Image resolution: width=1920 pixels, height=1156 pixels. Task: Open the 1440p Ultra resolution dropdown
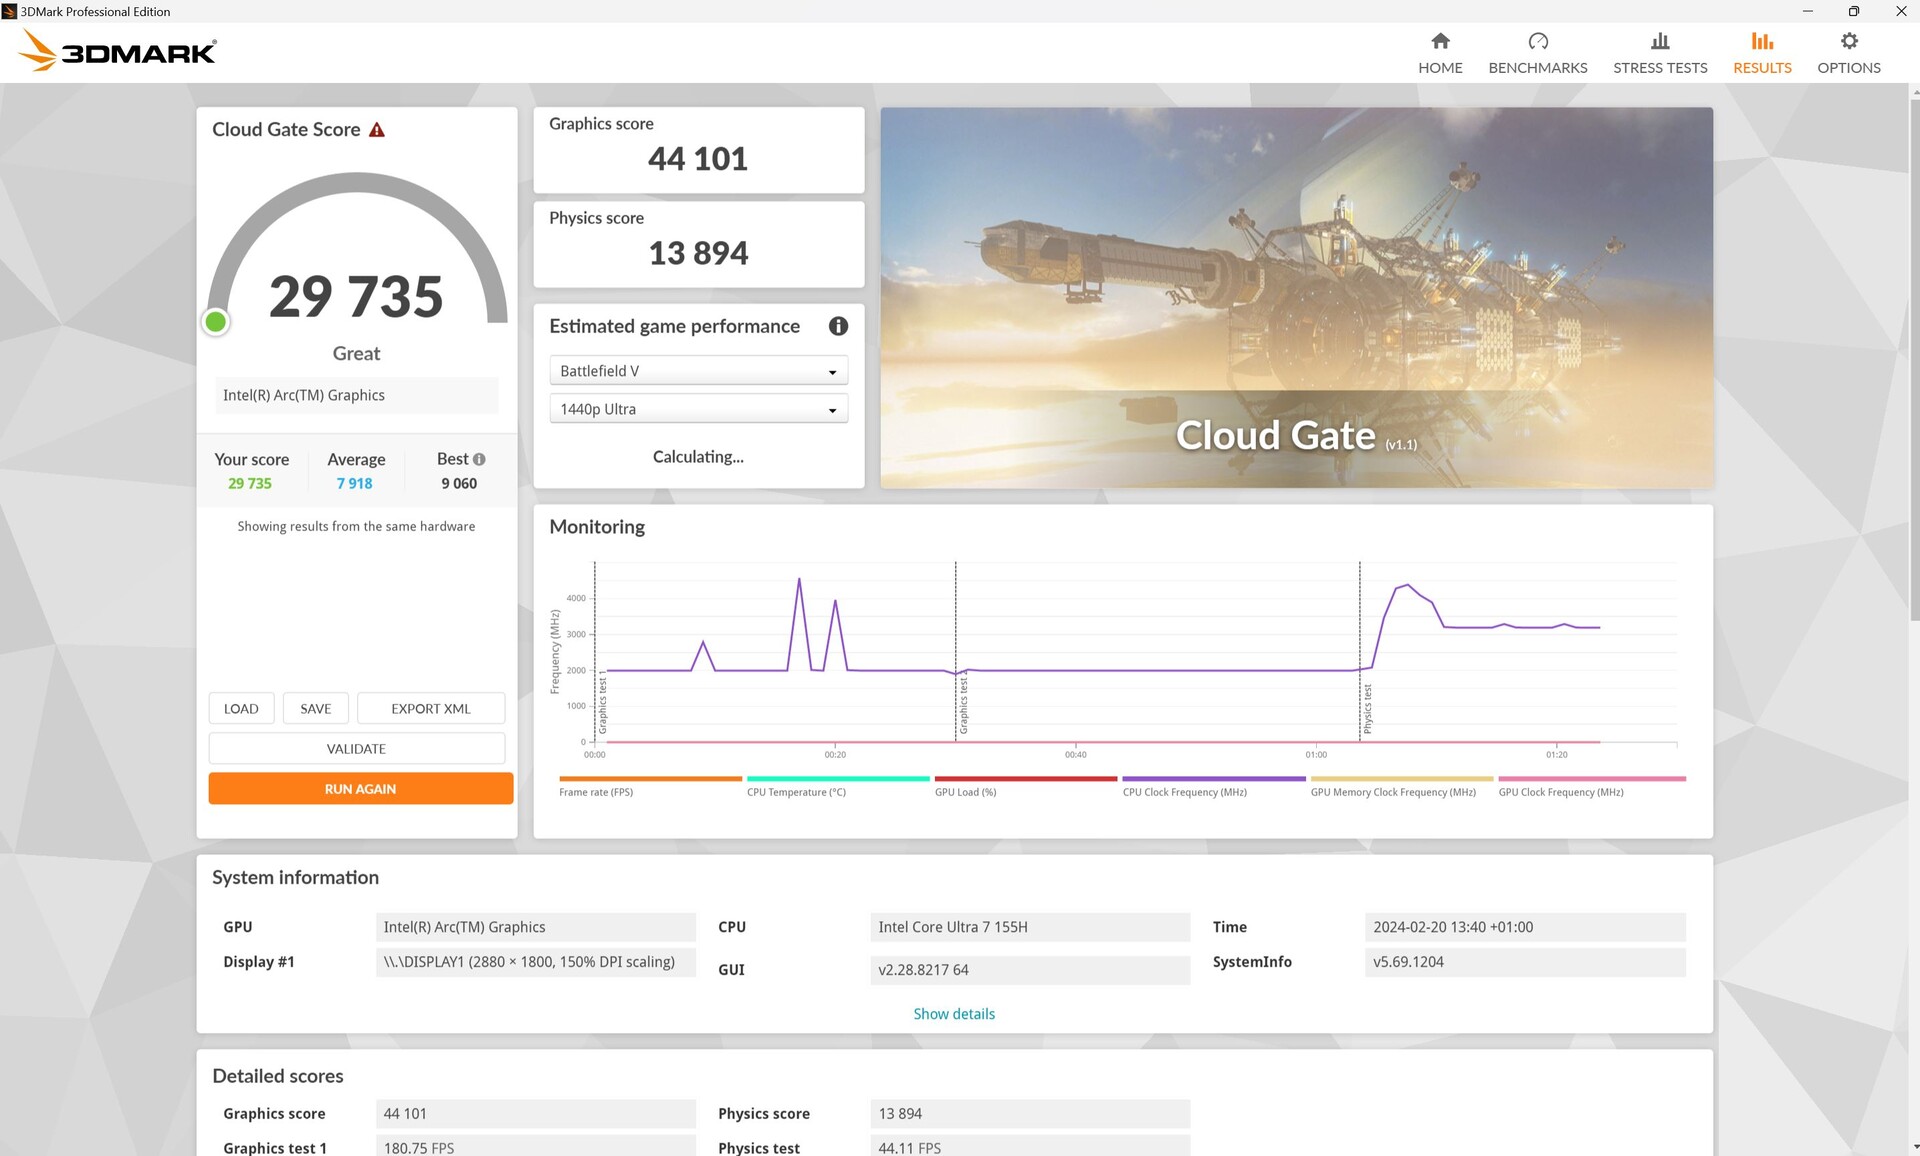pyautogui.click(x=698, y=409)
